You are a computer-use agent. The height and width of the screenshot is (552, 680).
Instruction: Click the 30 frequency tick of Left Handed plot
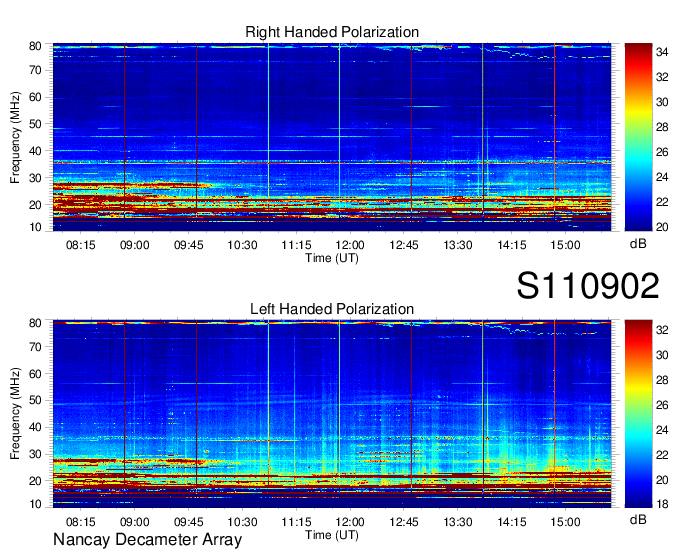pos(35,454)
